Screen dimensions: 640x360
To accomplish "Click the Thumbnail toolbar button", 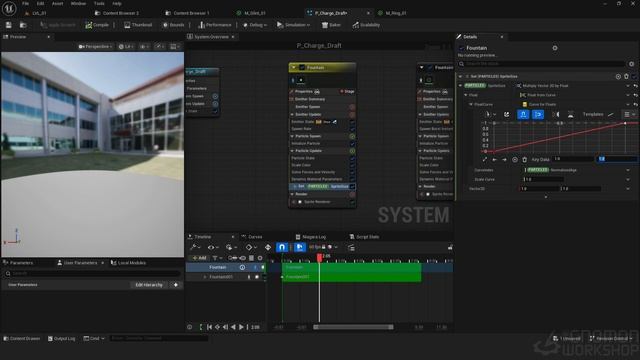I will point(138,25).
